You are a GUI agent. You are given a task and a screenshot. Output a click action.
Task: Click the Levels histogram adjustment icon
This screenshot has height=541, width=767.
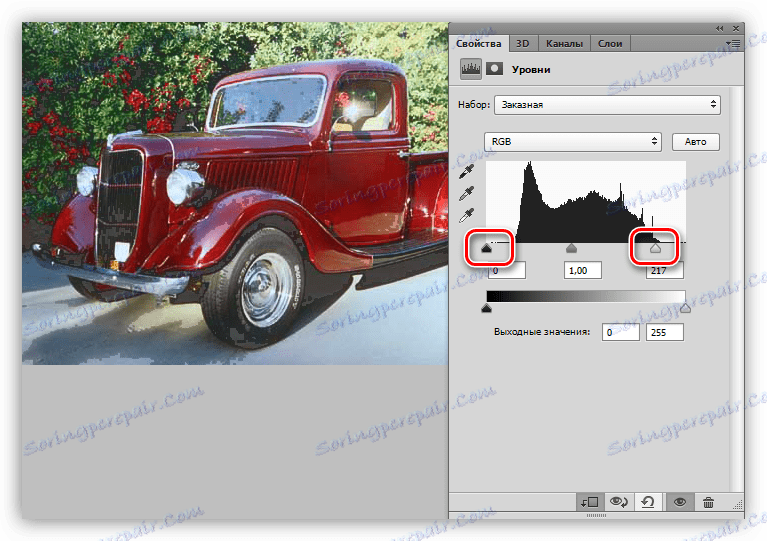tap(471, 69)
